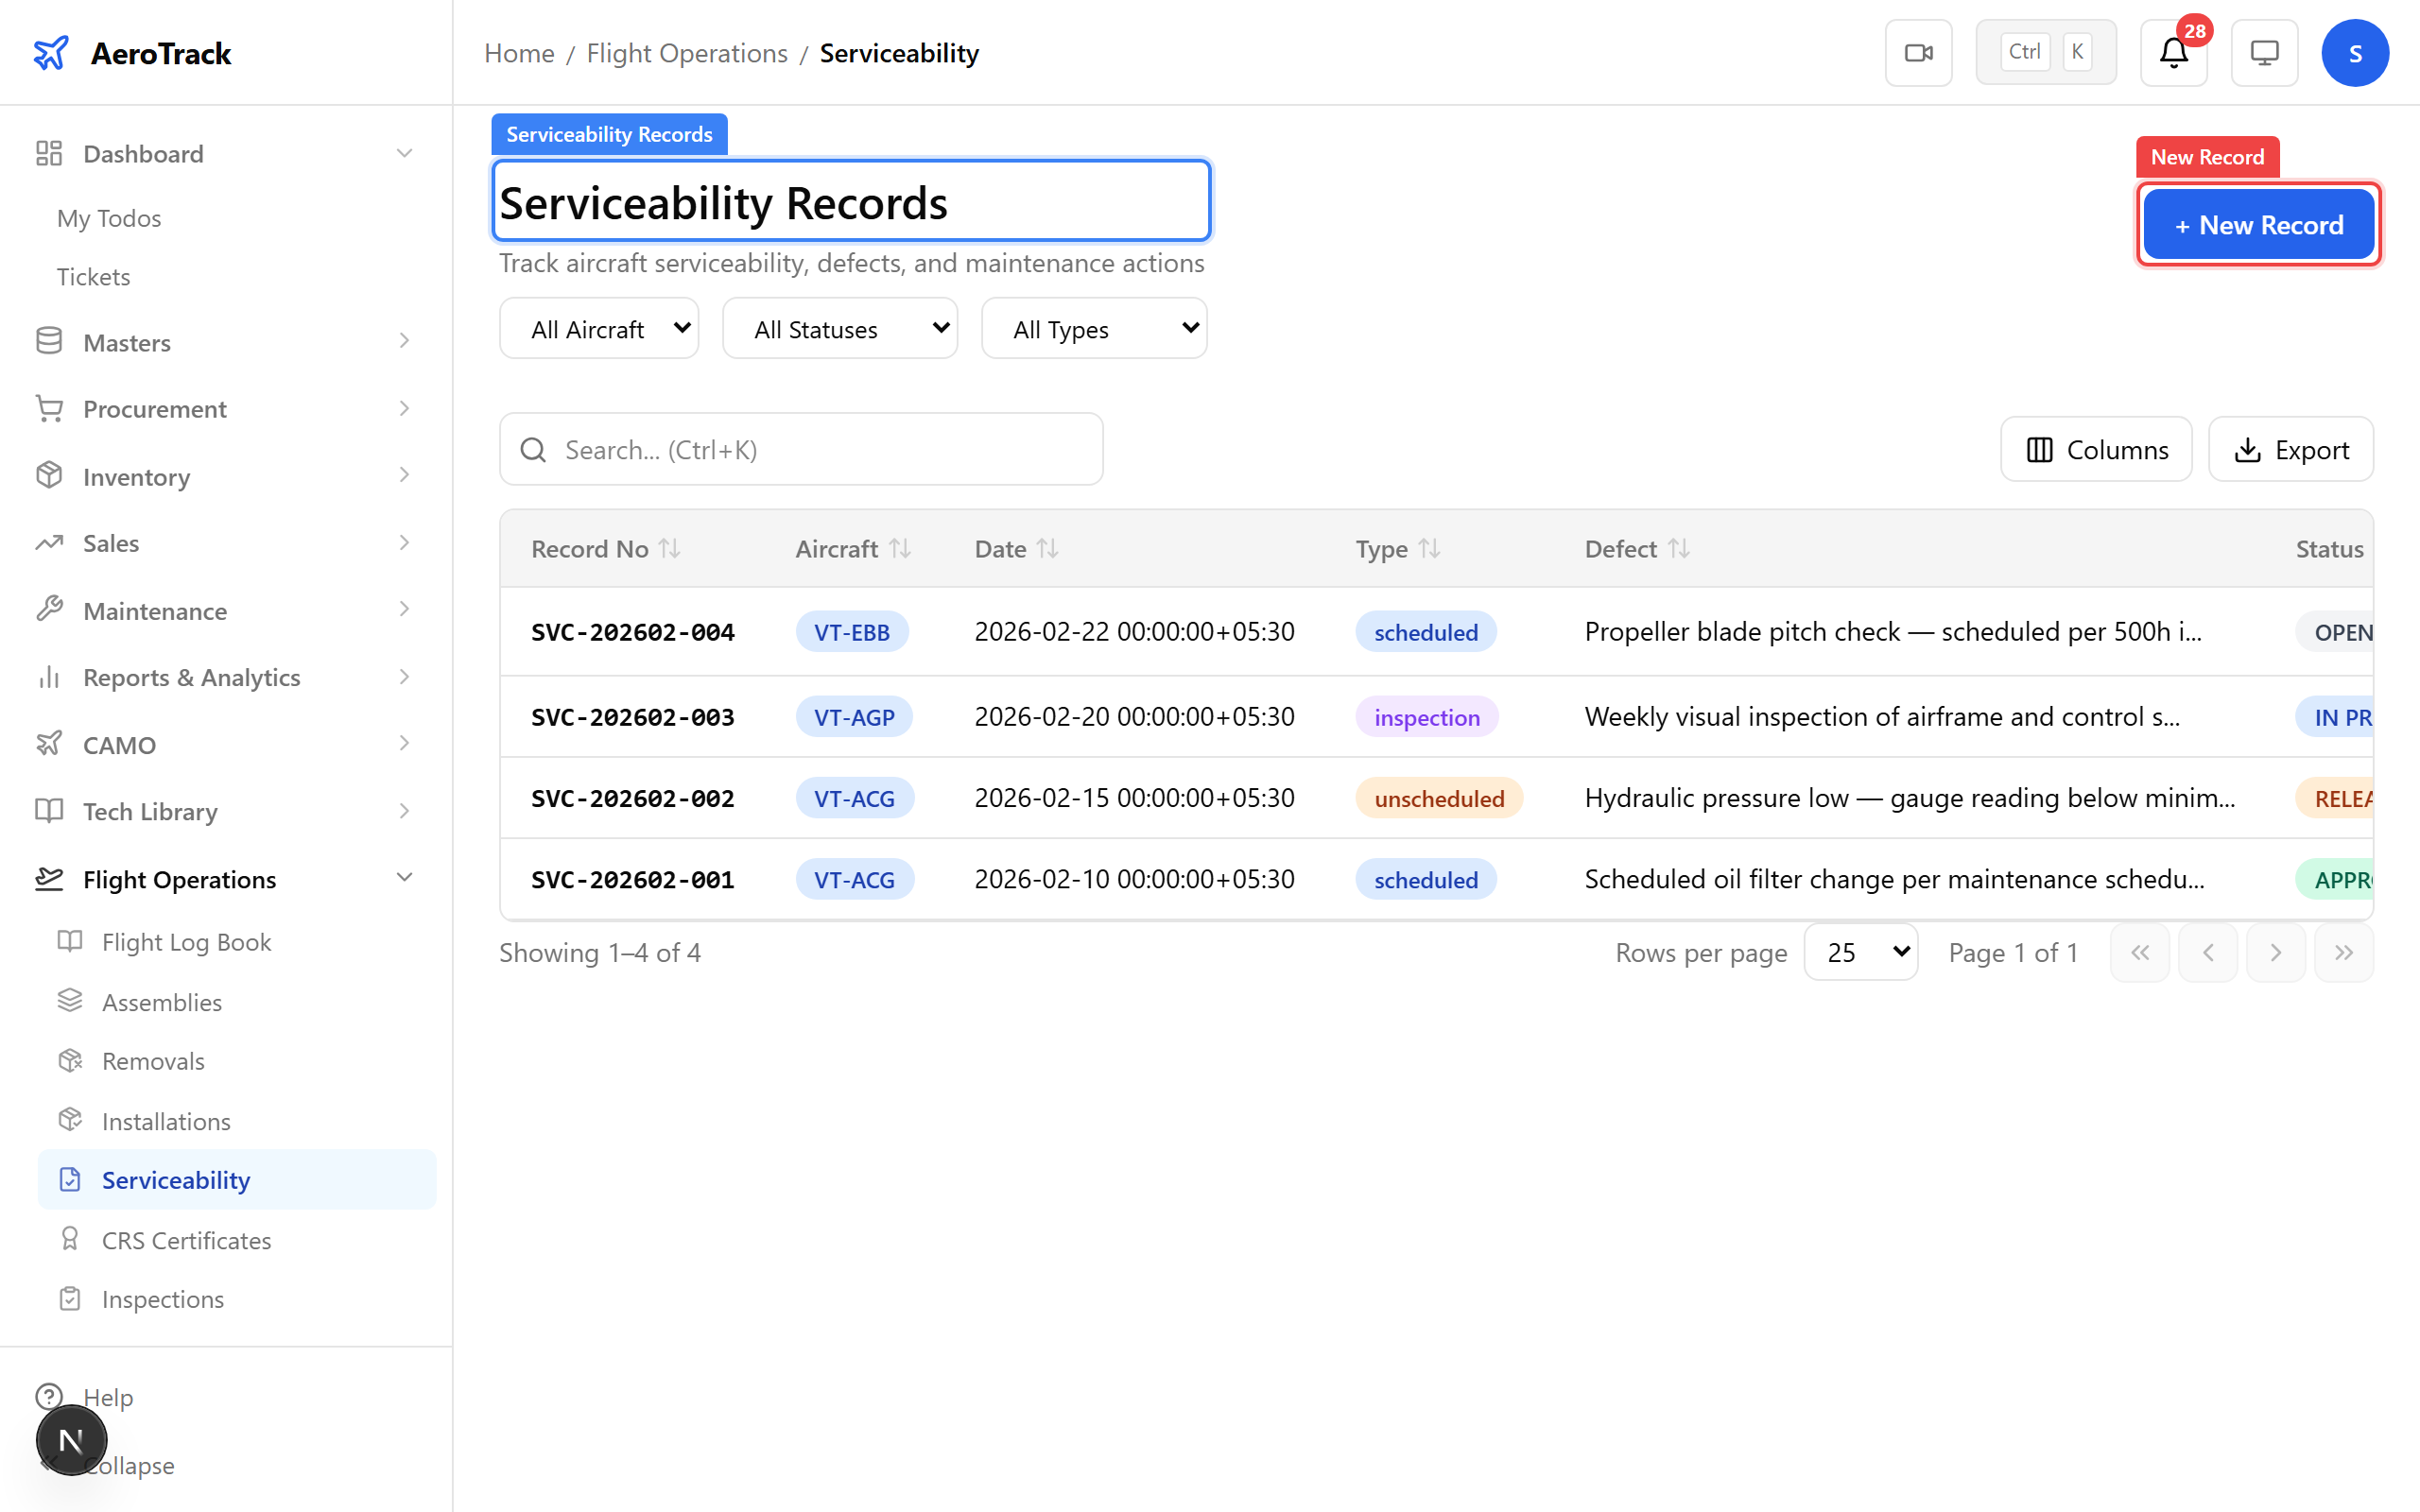Open the user avatar S menu
Screen dimensions: 2420x1512
2354,53
